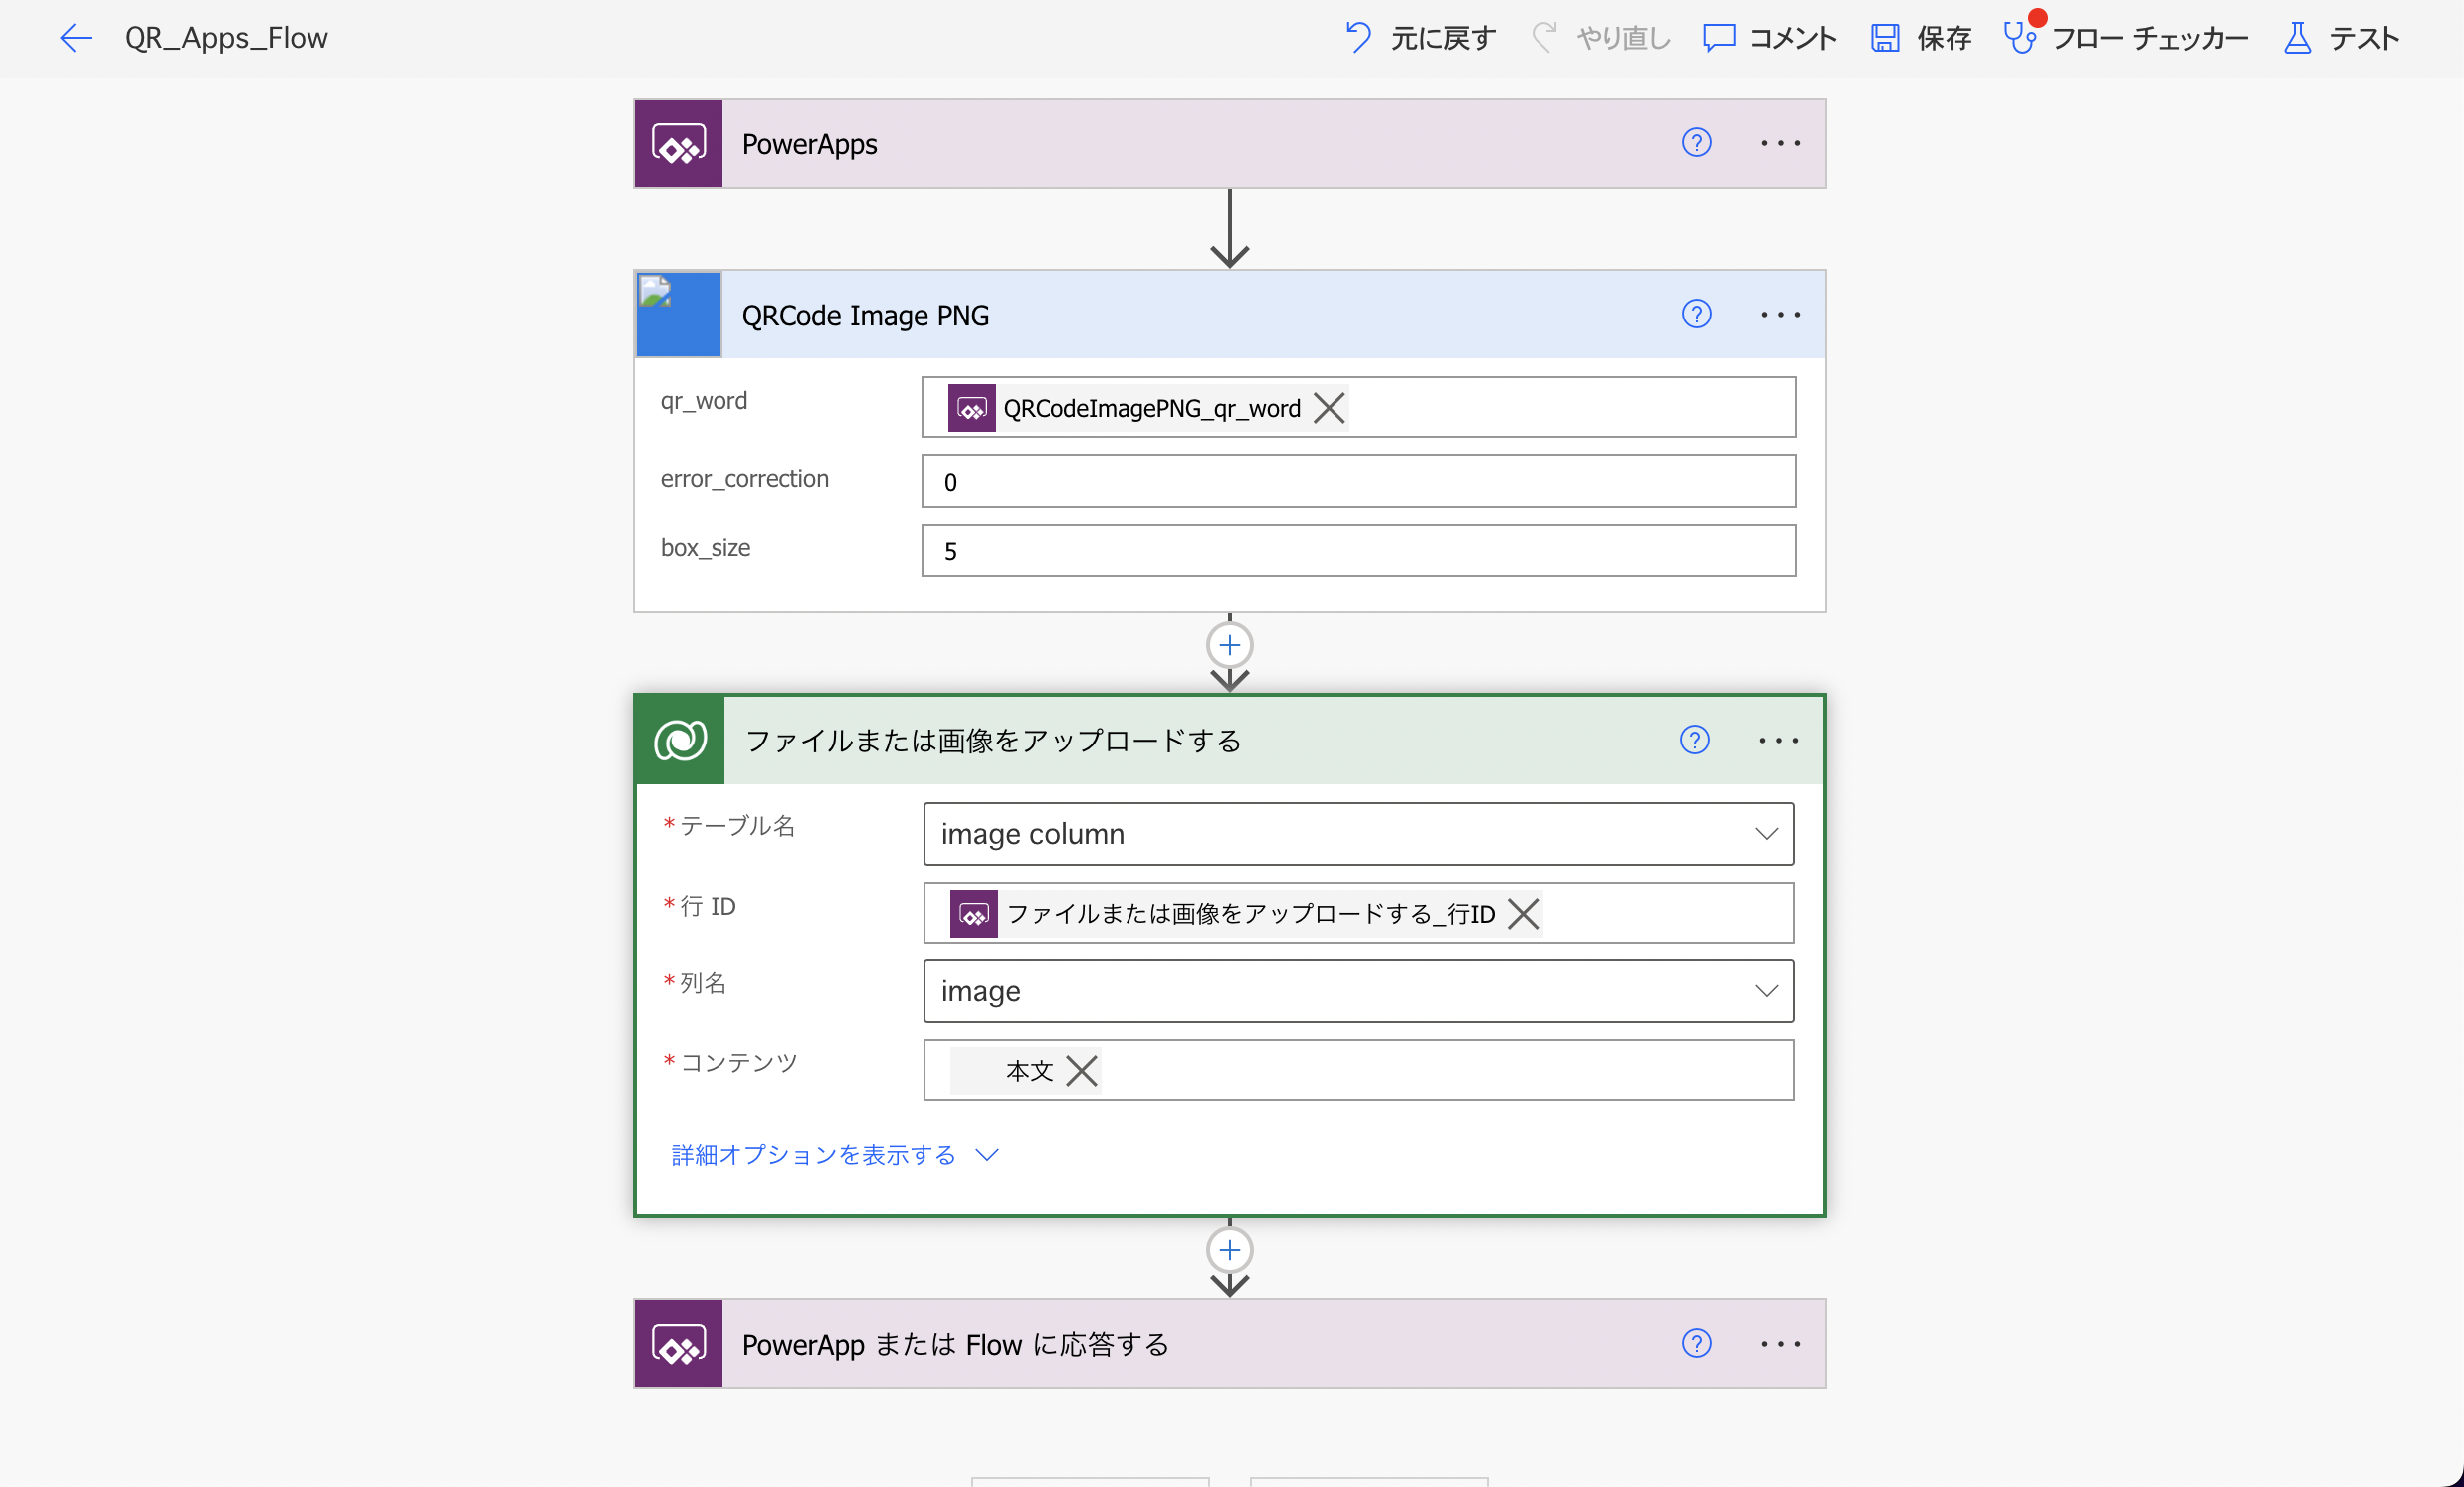Click the PowerApp response action icon
This screenshot has height=1487, width=2464.
point(679,1345)
